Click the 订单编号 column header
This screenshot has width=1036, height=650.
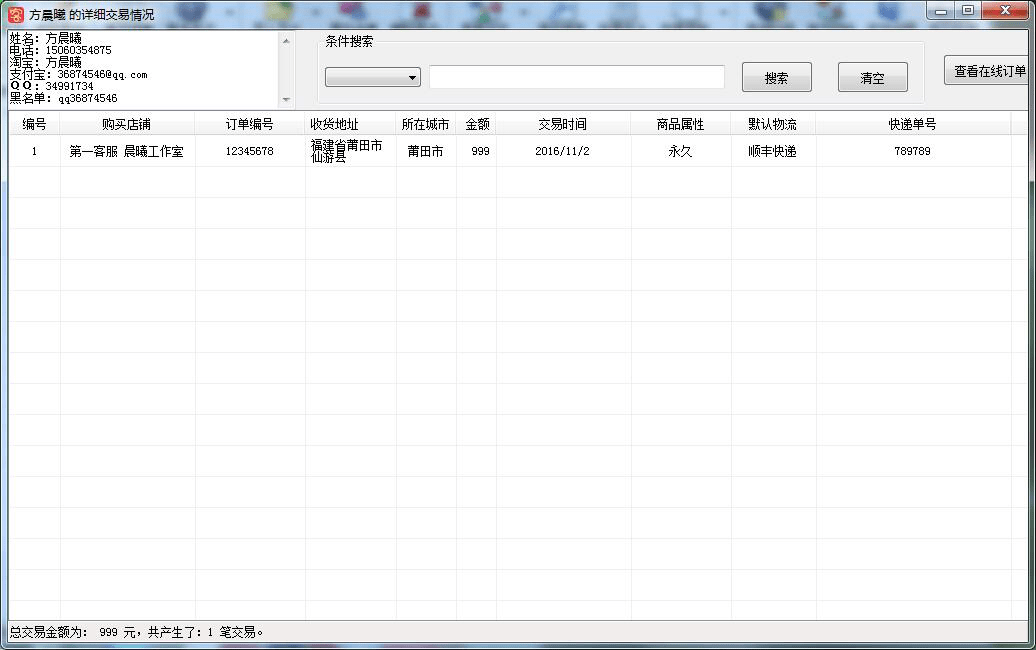point(249,124)
